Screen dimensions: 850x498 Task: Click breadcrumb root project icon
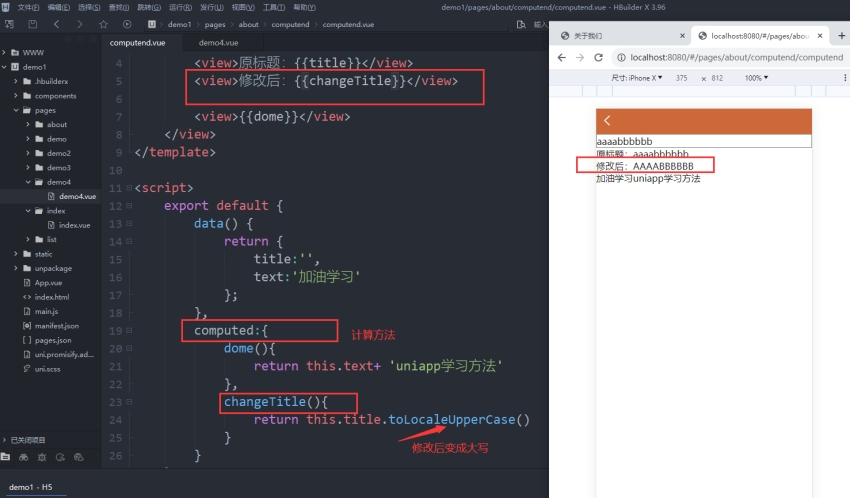[x=152, y=24]
